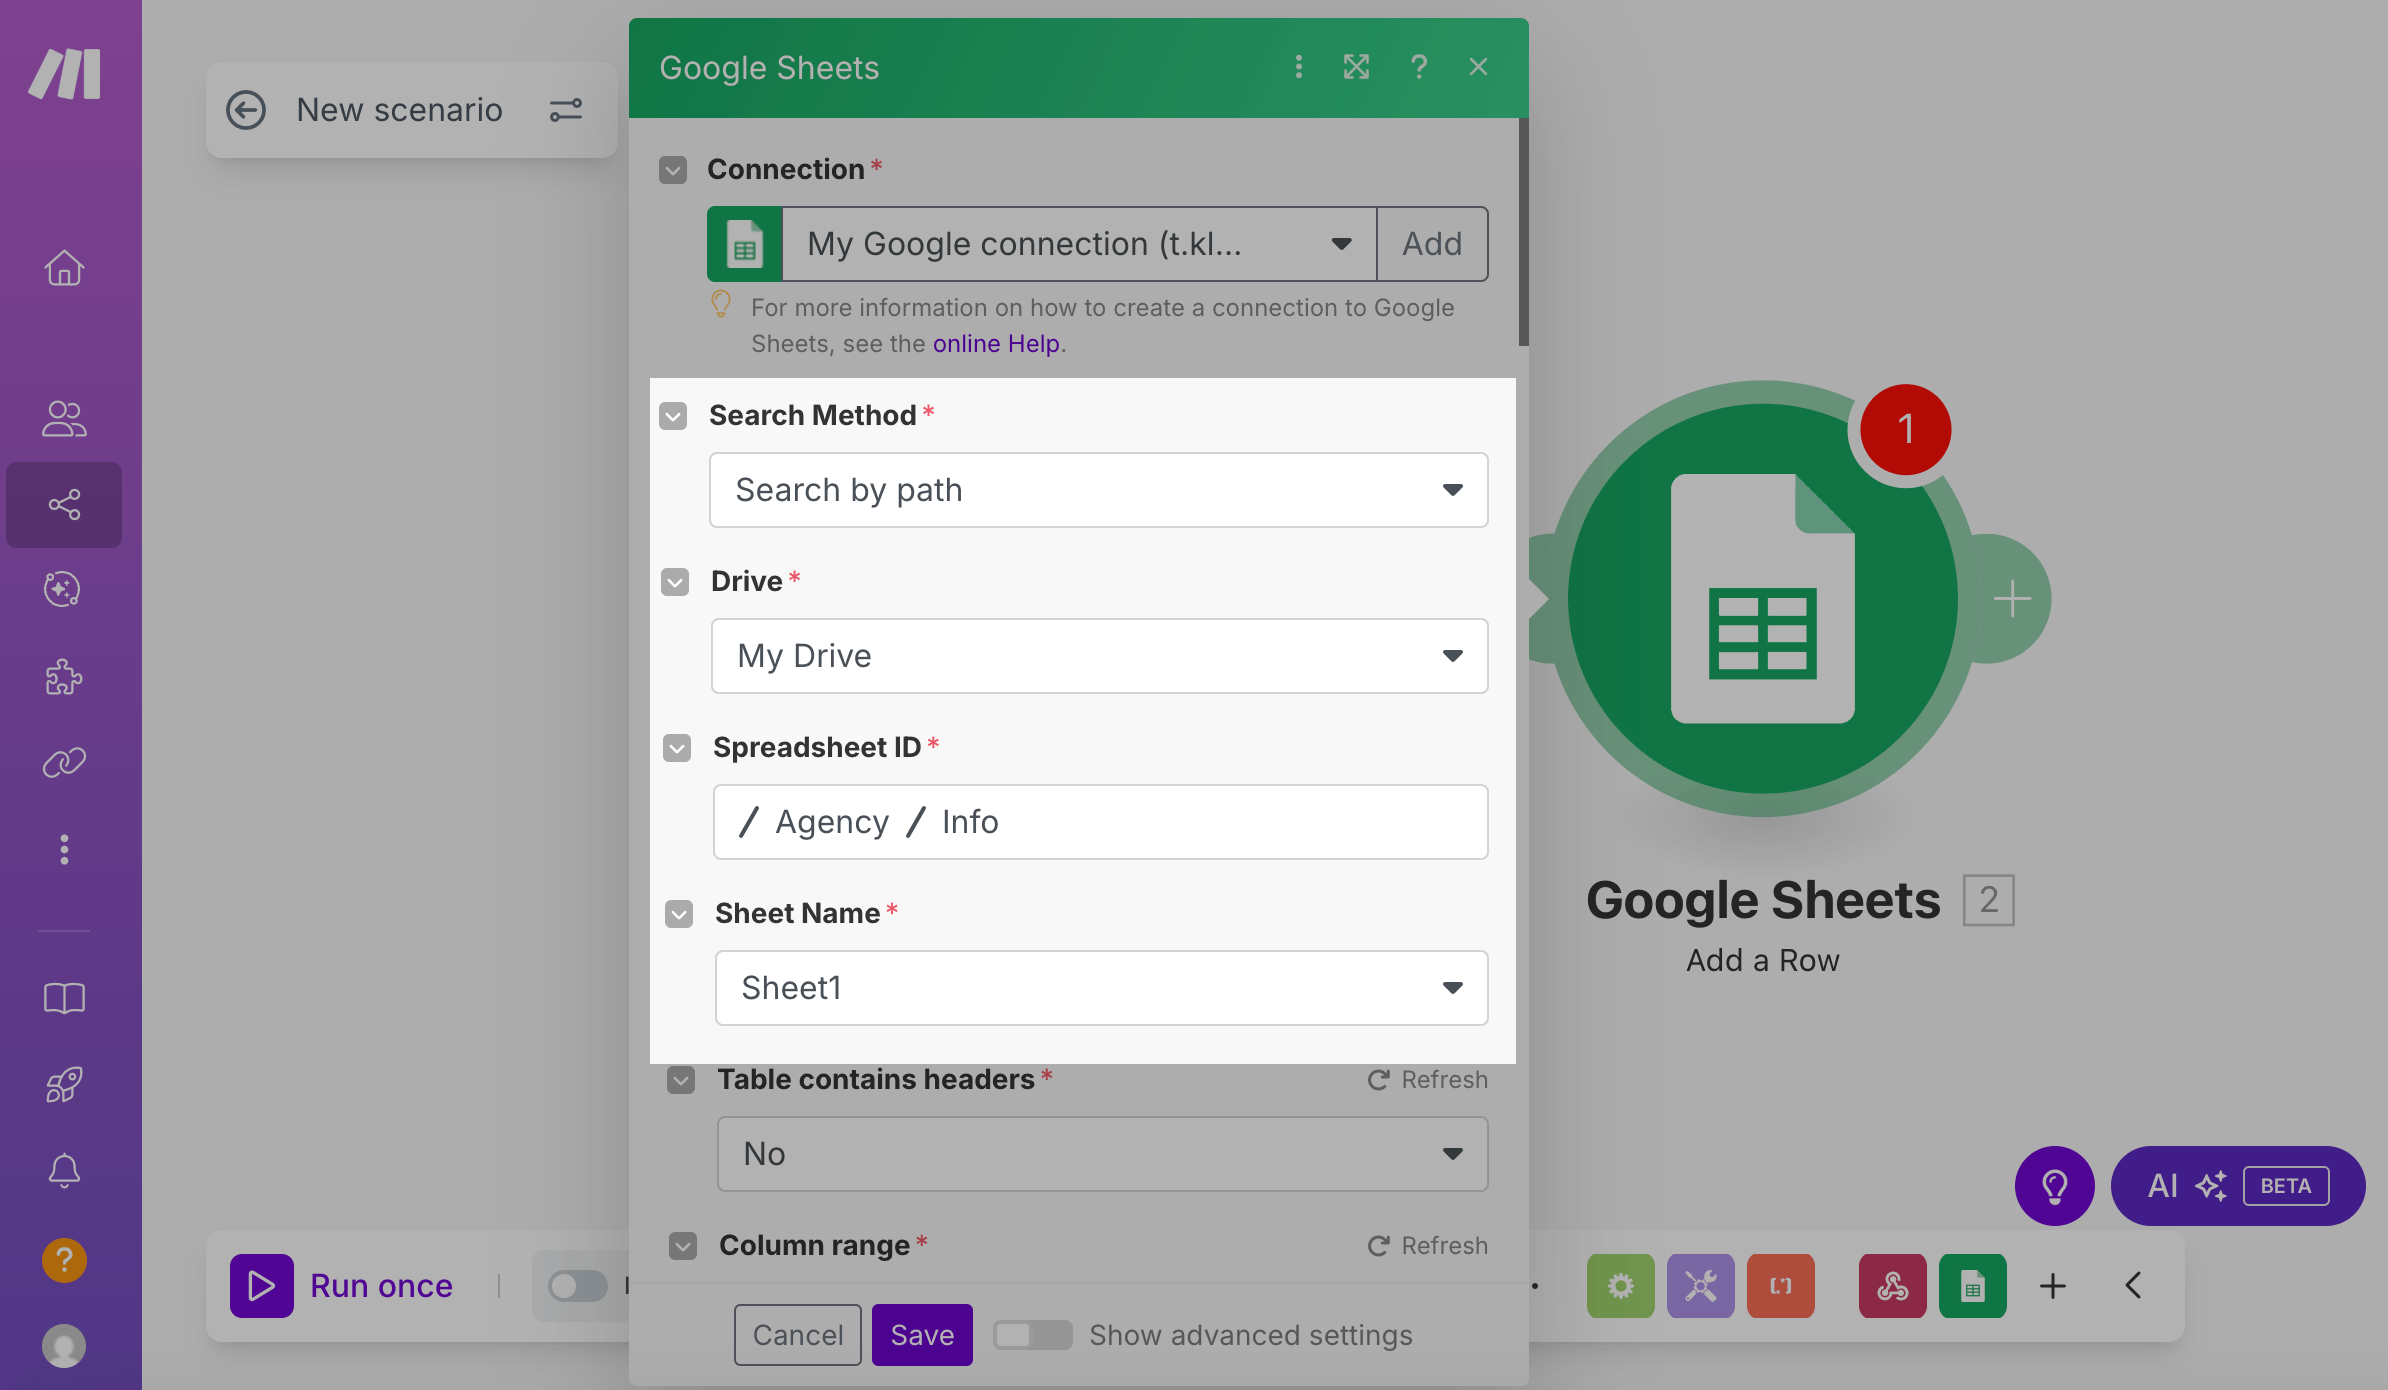The width and height of the screenshot is (2388, 1390).
Task: Open the Notifications bell icon
Action: 64,1170
